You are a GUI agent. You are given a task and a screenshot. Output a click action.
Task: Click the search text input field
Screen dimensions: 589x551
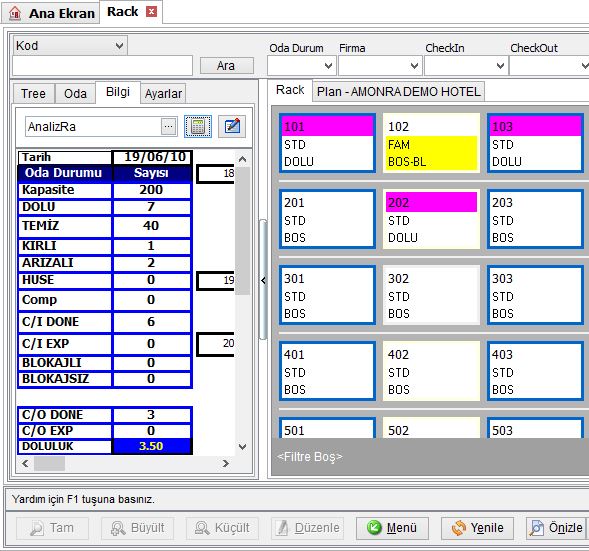coord(103,66)
